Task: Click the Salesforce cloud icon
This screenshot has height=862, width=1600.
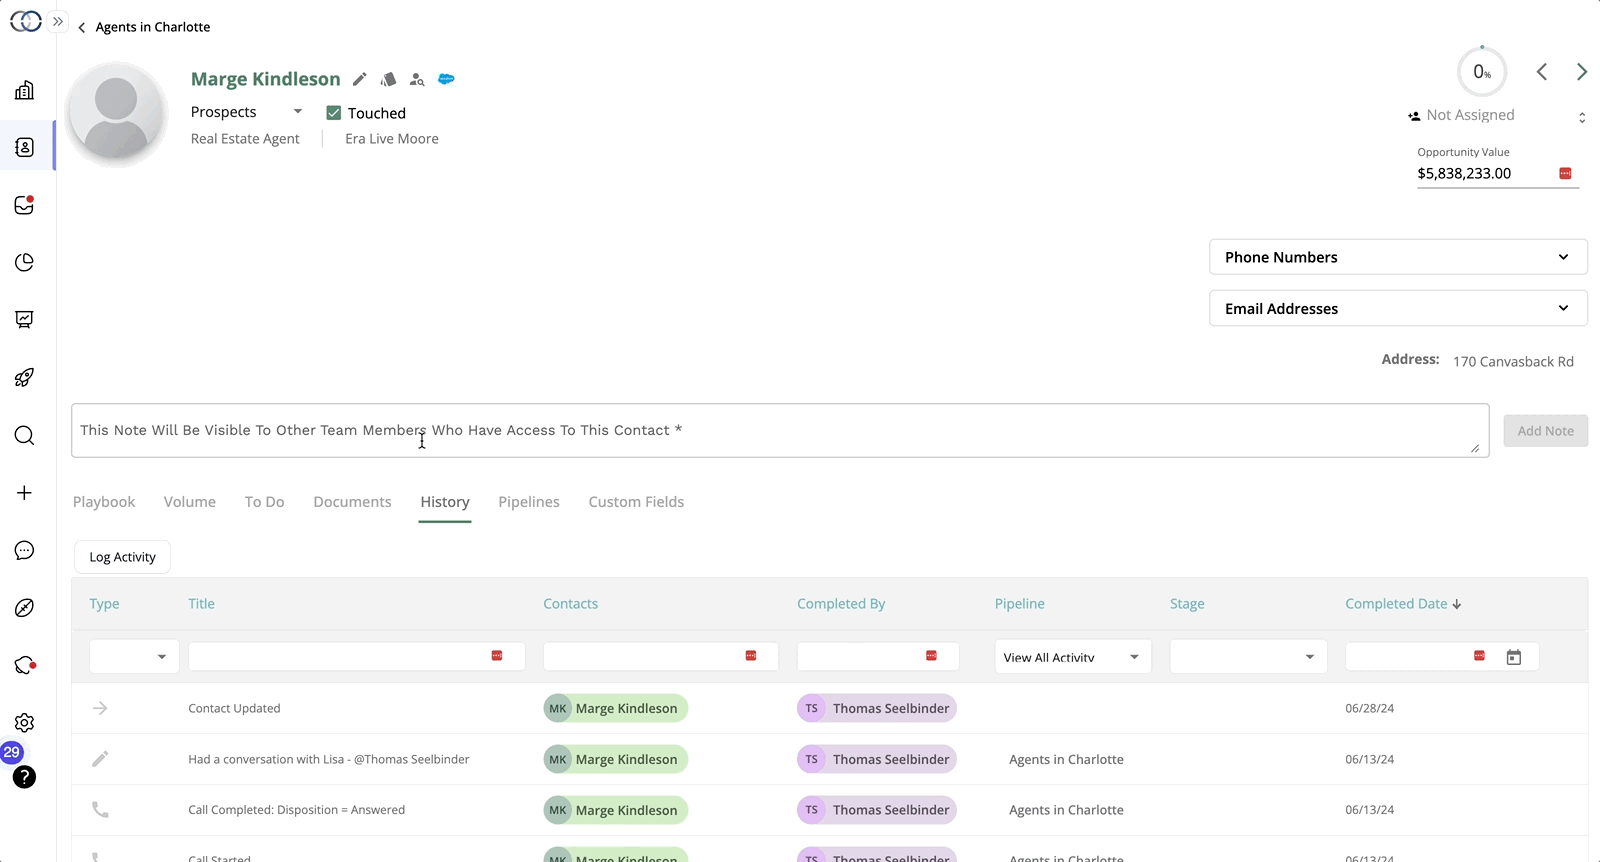Action: tap(446, 79)
